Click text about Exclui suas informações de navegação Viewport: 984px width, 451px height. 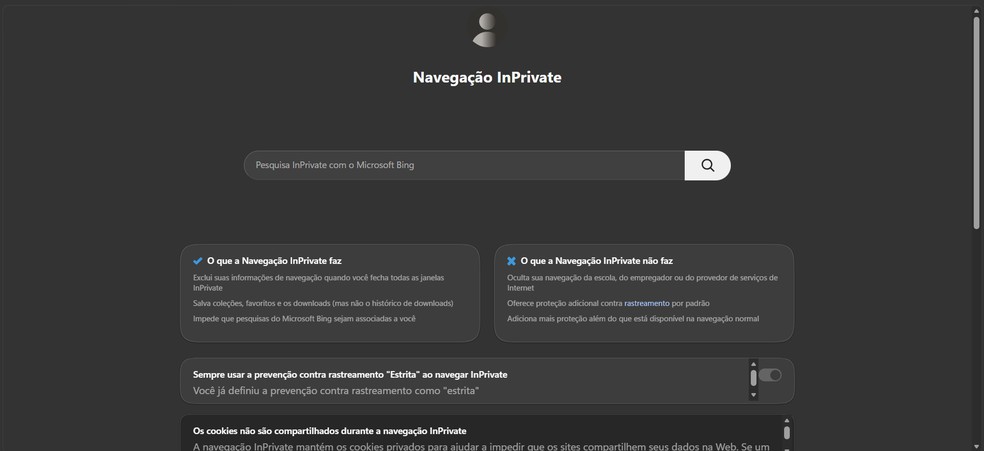point(319,283)
